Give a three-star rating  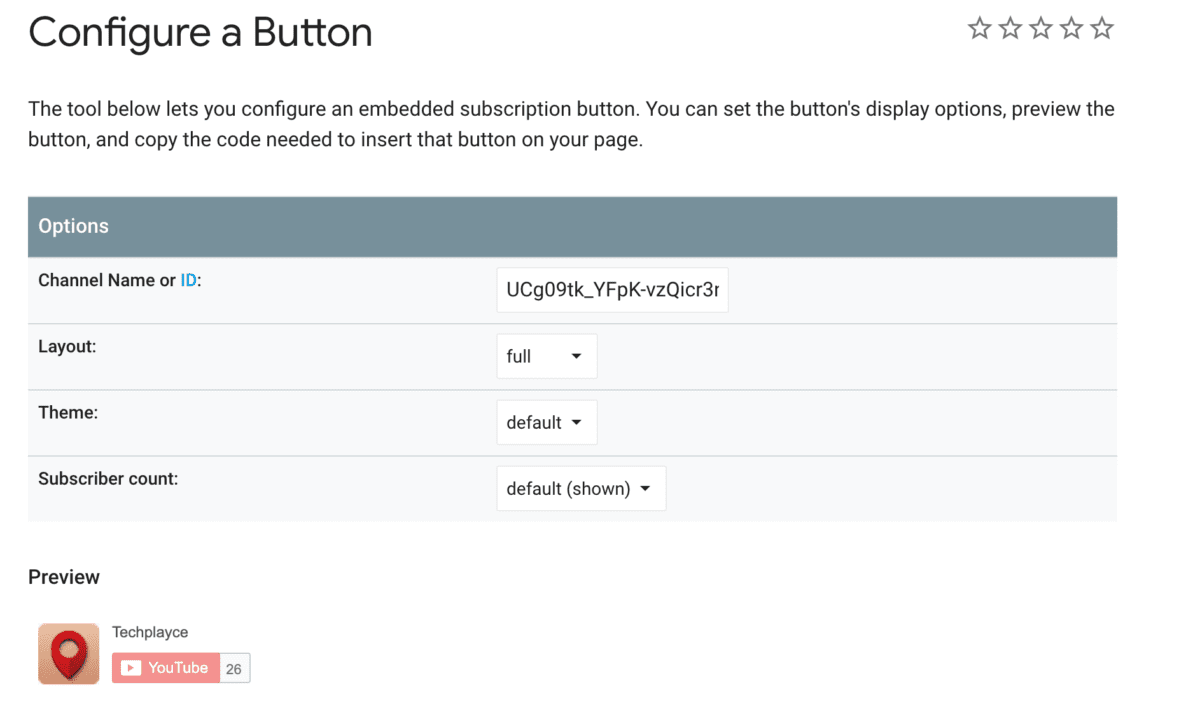click(1041, 29)
